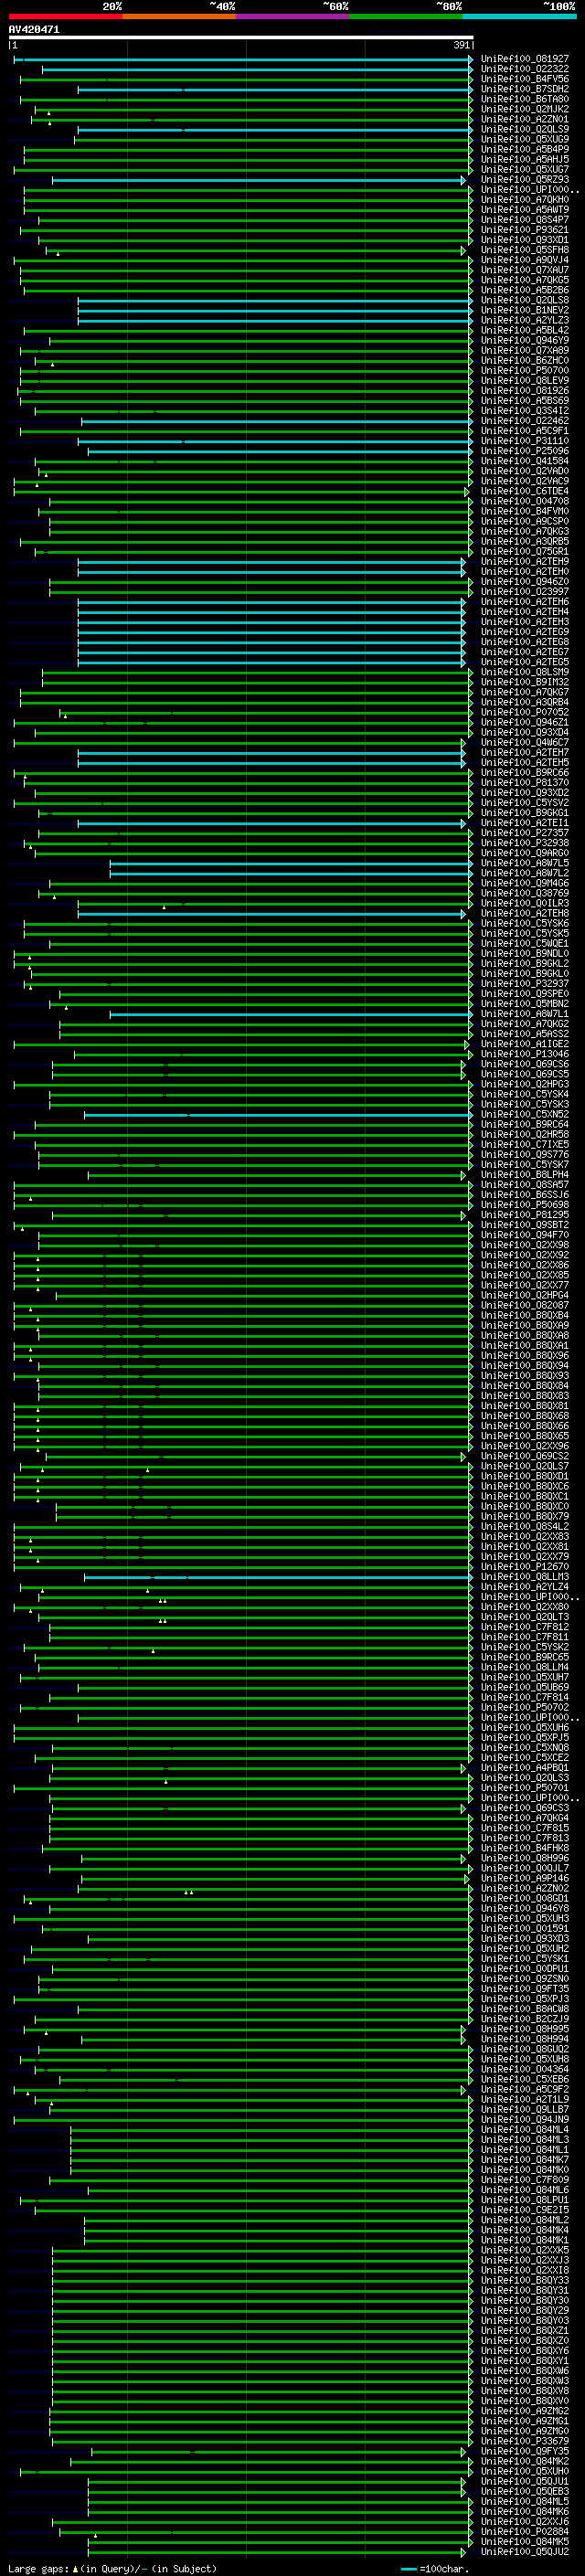
Task: Click the UniRef100_P12670 label
Action: (525, 1566)
